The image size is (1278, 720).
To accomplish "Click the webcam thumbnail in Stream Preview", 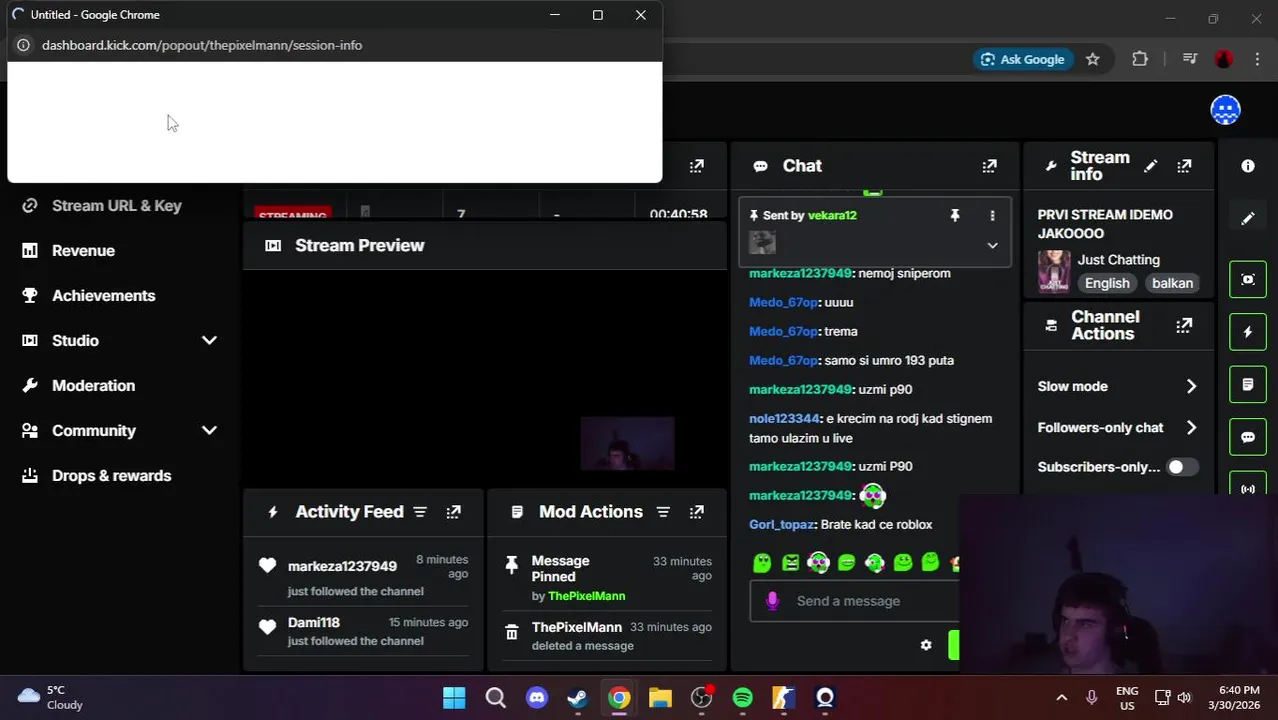I will coord(627,443).
